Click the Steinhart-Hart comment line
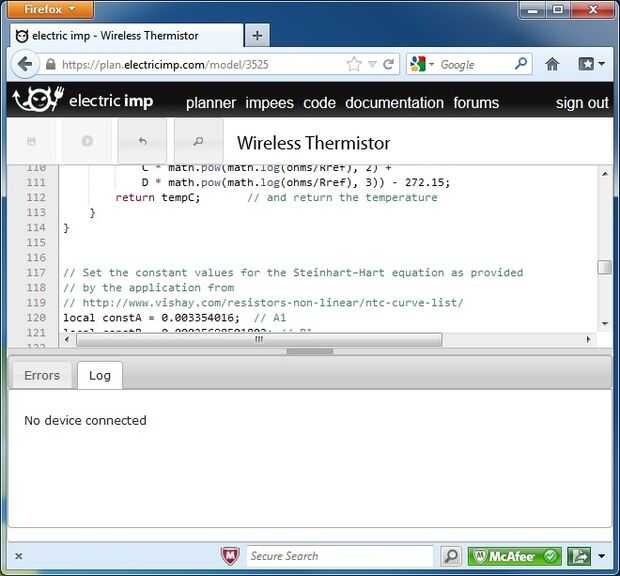 [293, 272]
